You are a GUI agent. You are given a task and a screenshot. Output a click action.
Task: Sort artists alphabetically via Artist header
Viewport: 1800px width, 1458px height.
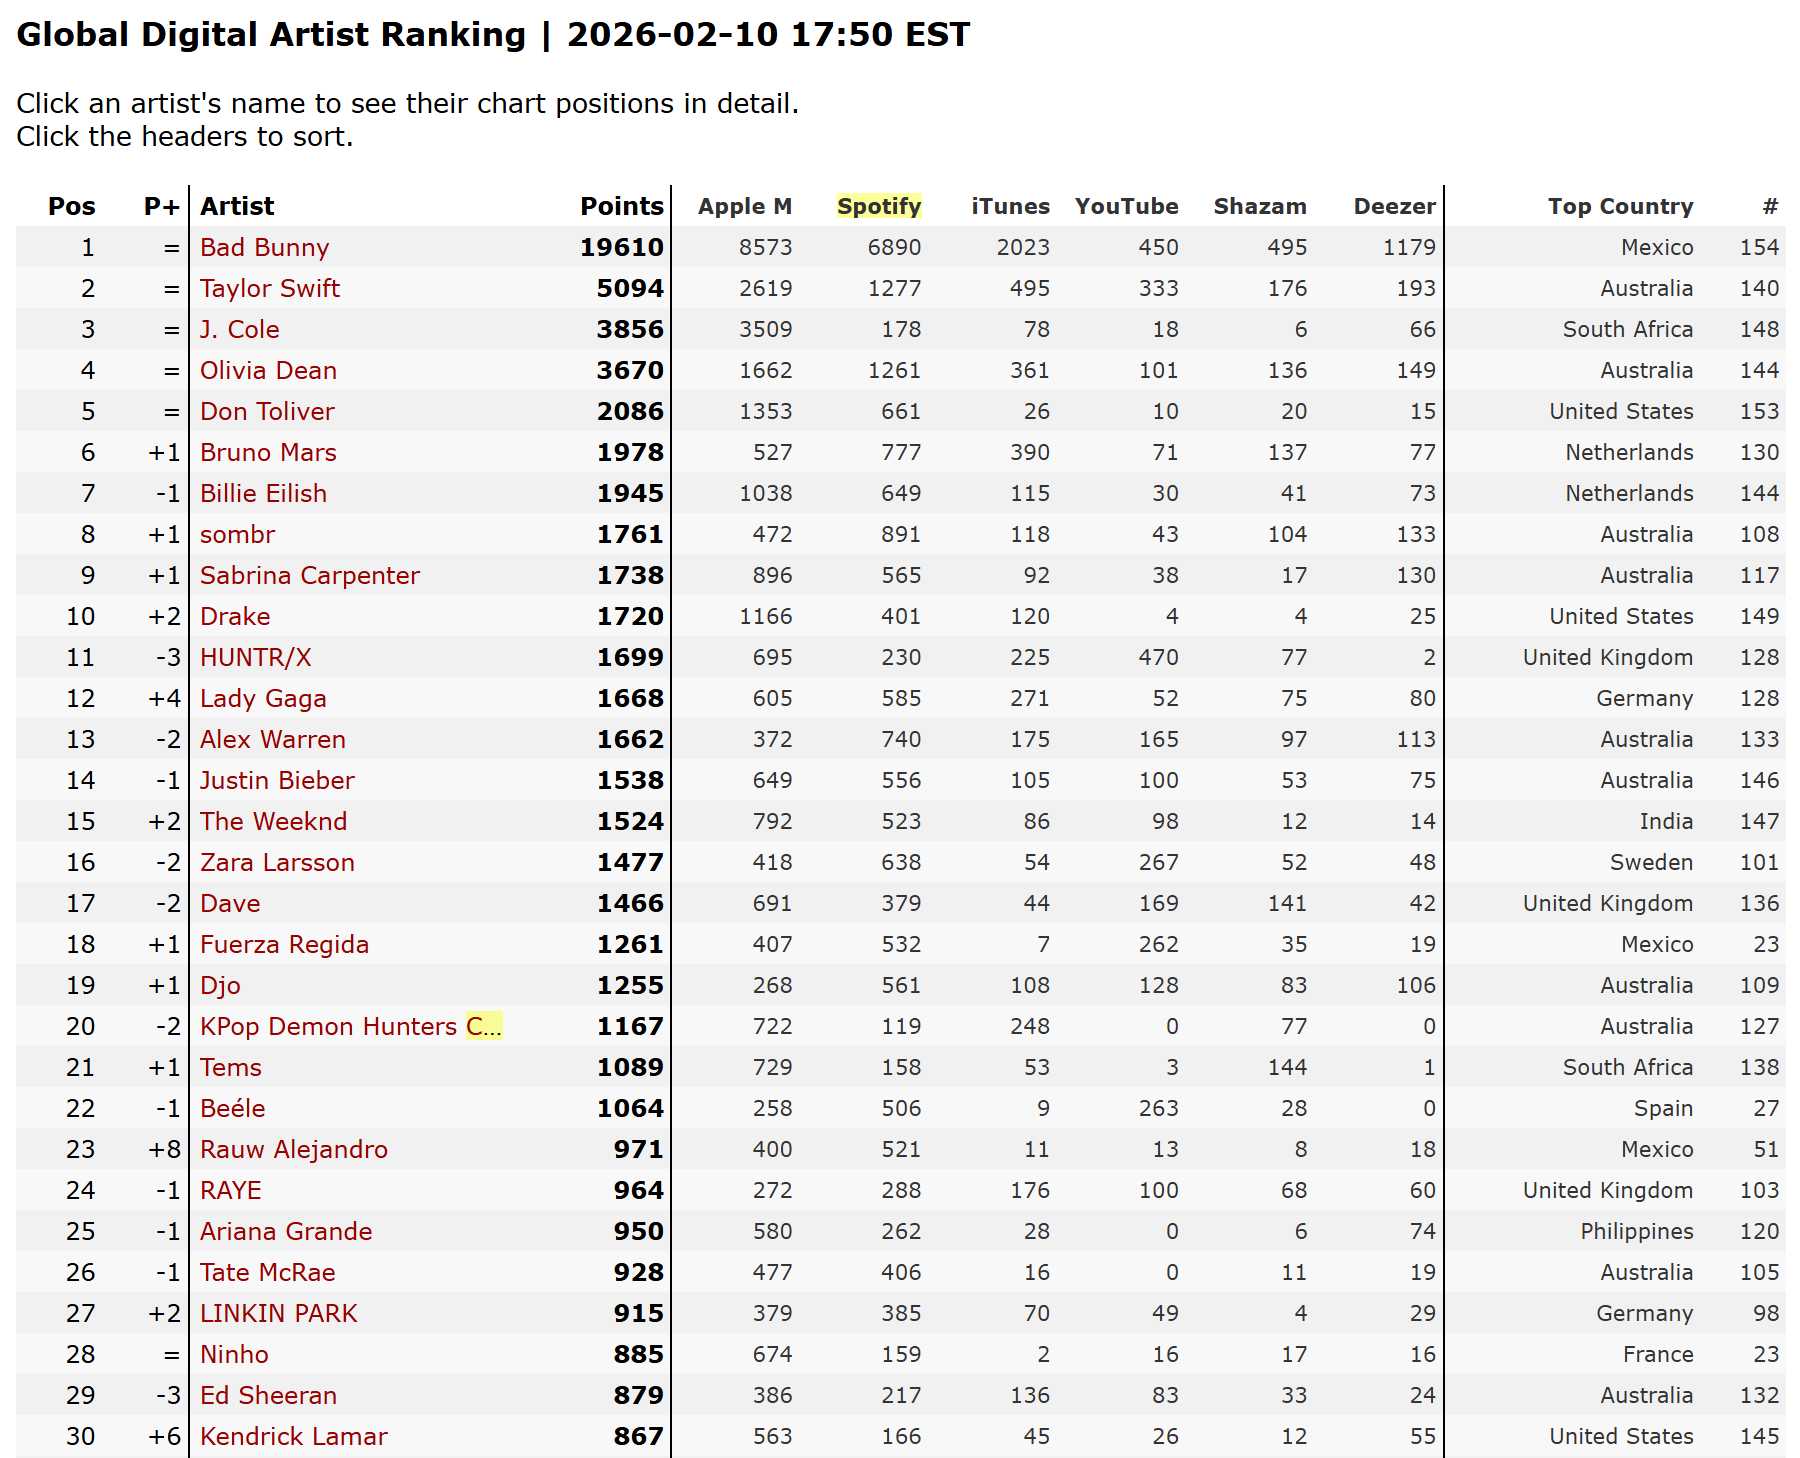[x=236, y=206]
